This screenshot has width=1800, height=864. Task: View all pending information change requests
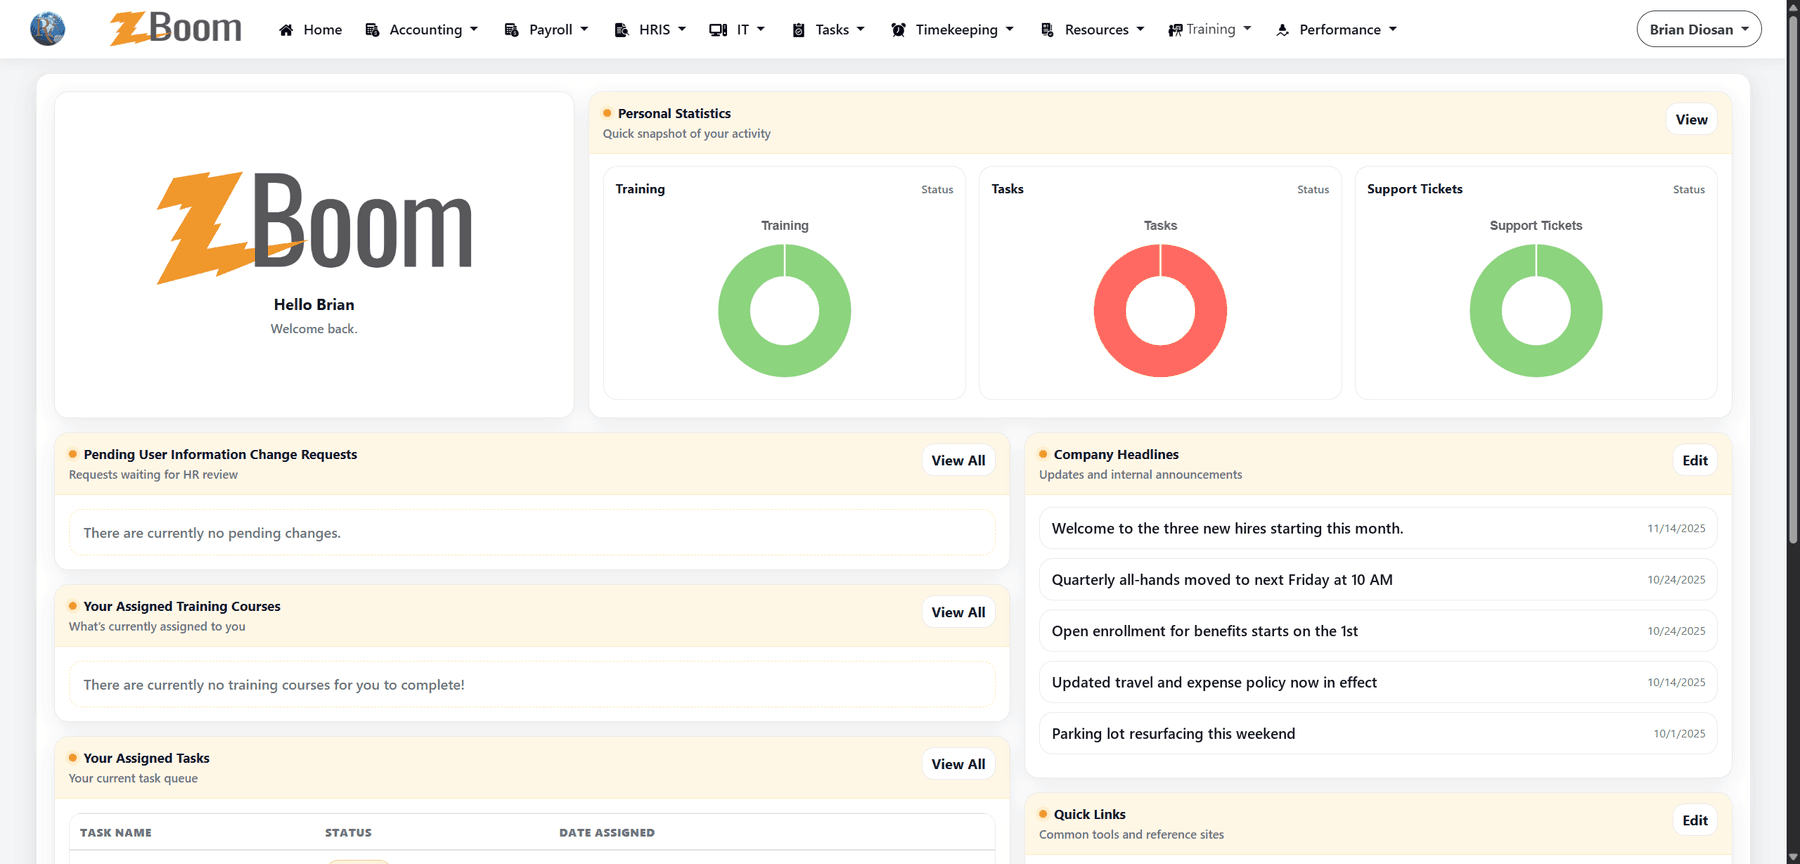pos(958,460)
